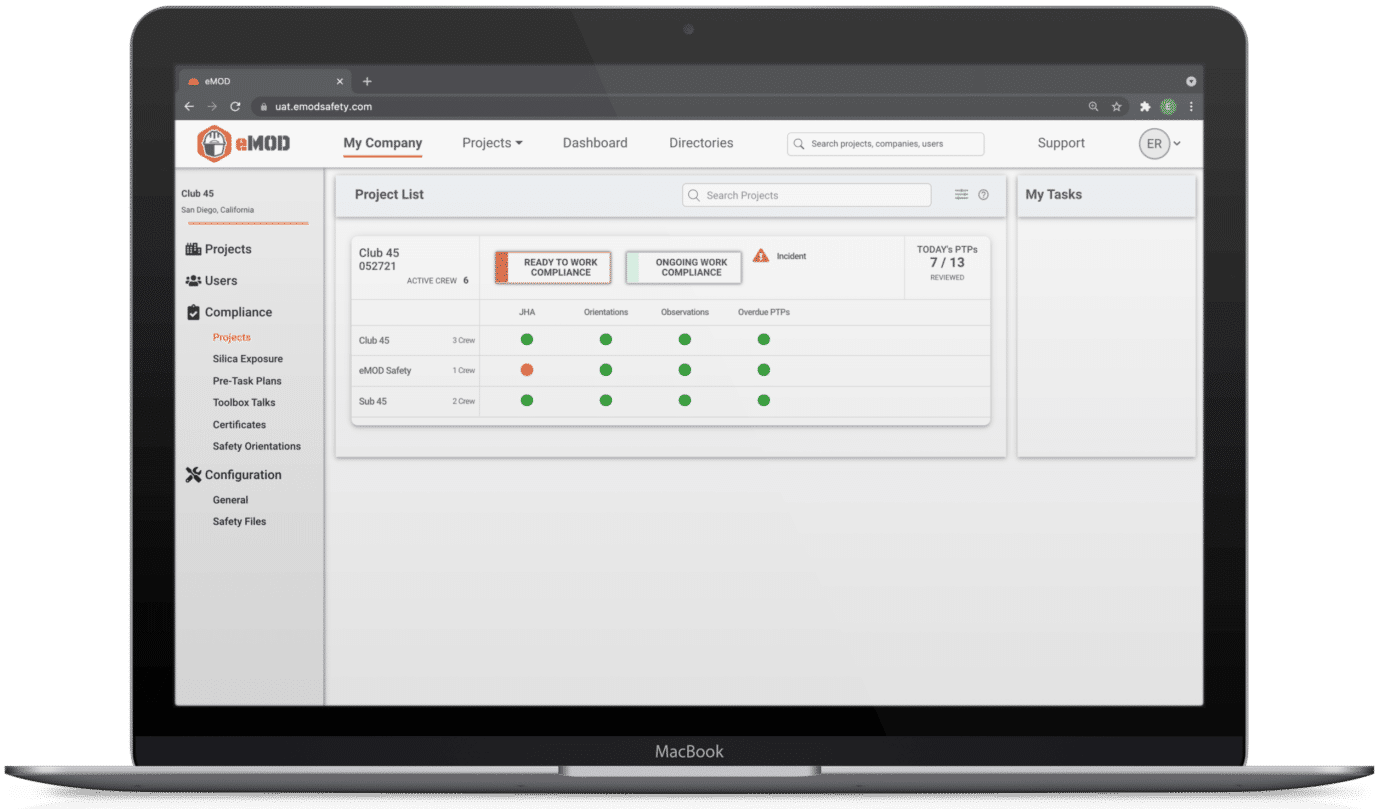
Task: Go to the Directories tab
Action: (x=701, y=143)
